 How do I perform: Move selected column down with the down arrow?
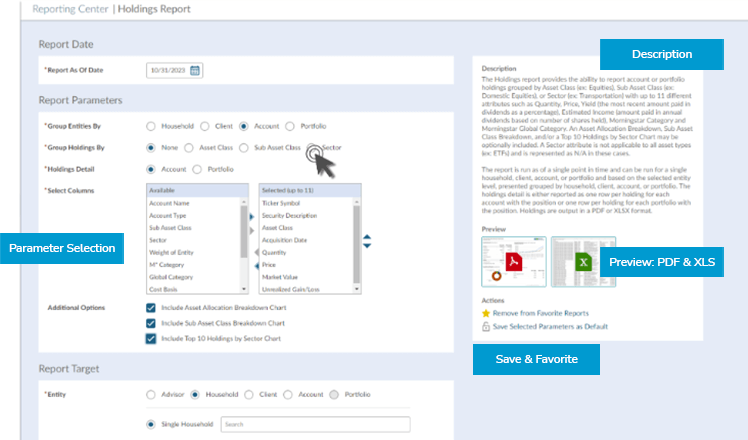tap(367, 247)
